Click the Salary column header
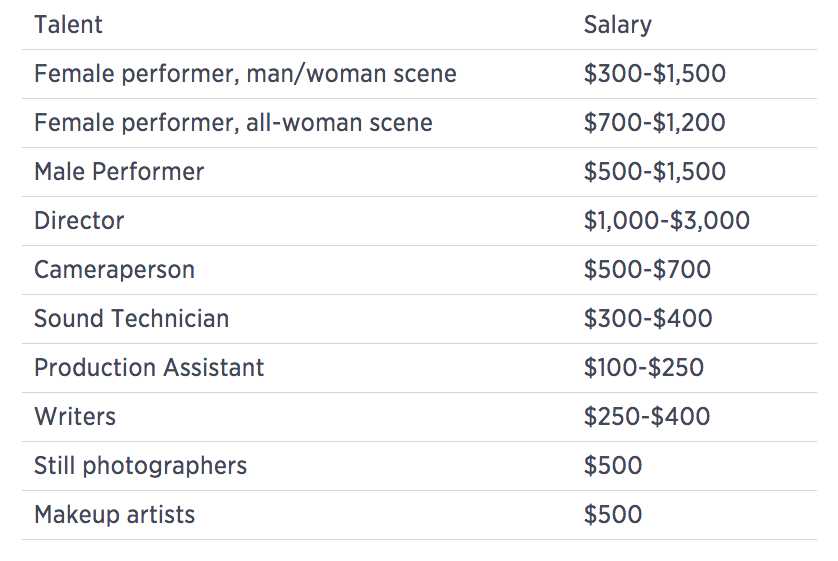This screenshot has width=838, height=561. tap(617, 25)
